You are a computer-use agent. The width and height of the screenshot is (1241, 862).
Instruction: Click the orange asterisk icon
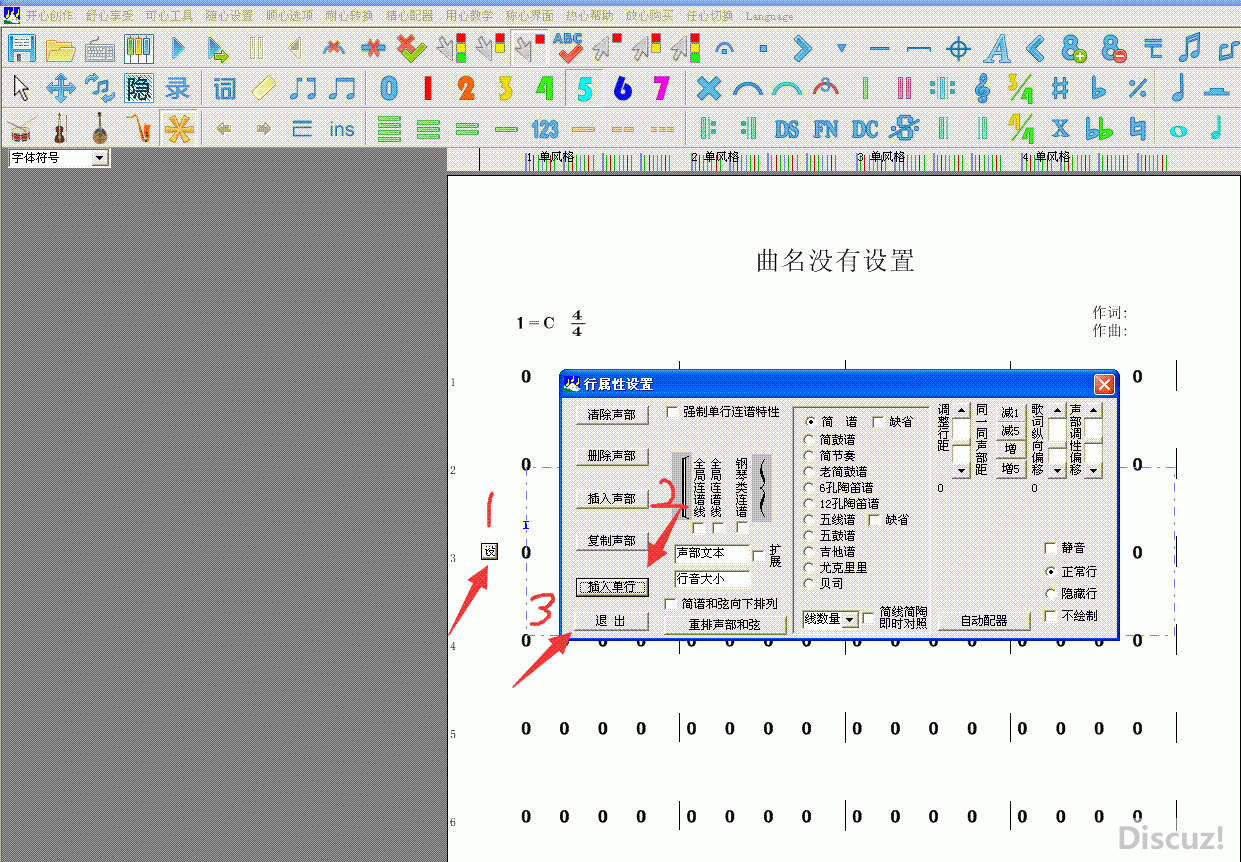tap(178, 128)
